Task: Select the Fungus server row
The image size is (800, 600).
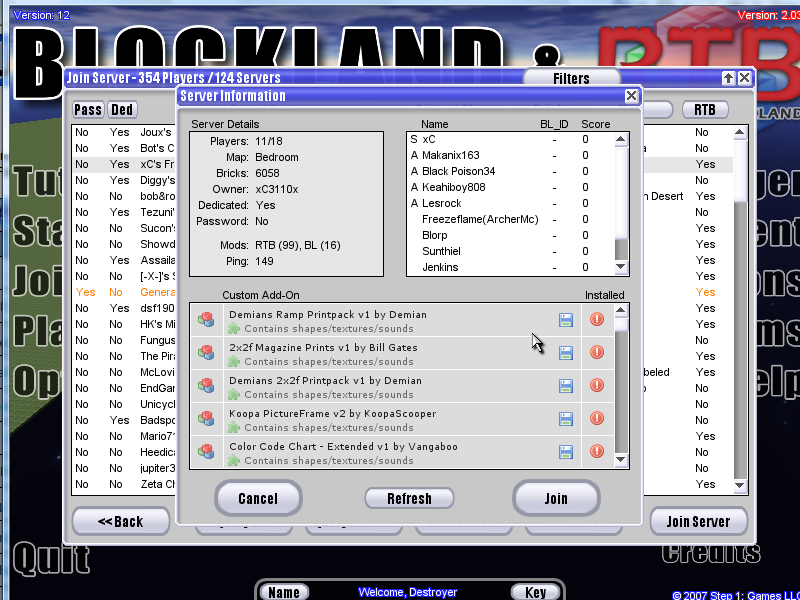Action: point(125,340)
